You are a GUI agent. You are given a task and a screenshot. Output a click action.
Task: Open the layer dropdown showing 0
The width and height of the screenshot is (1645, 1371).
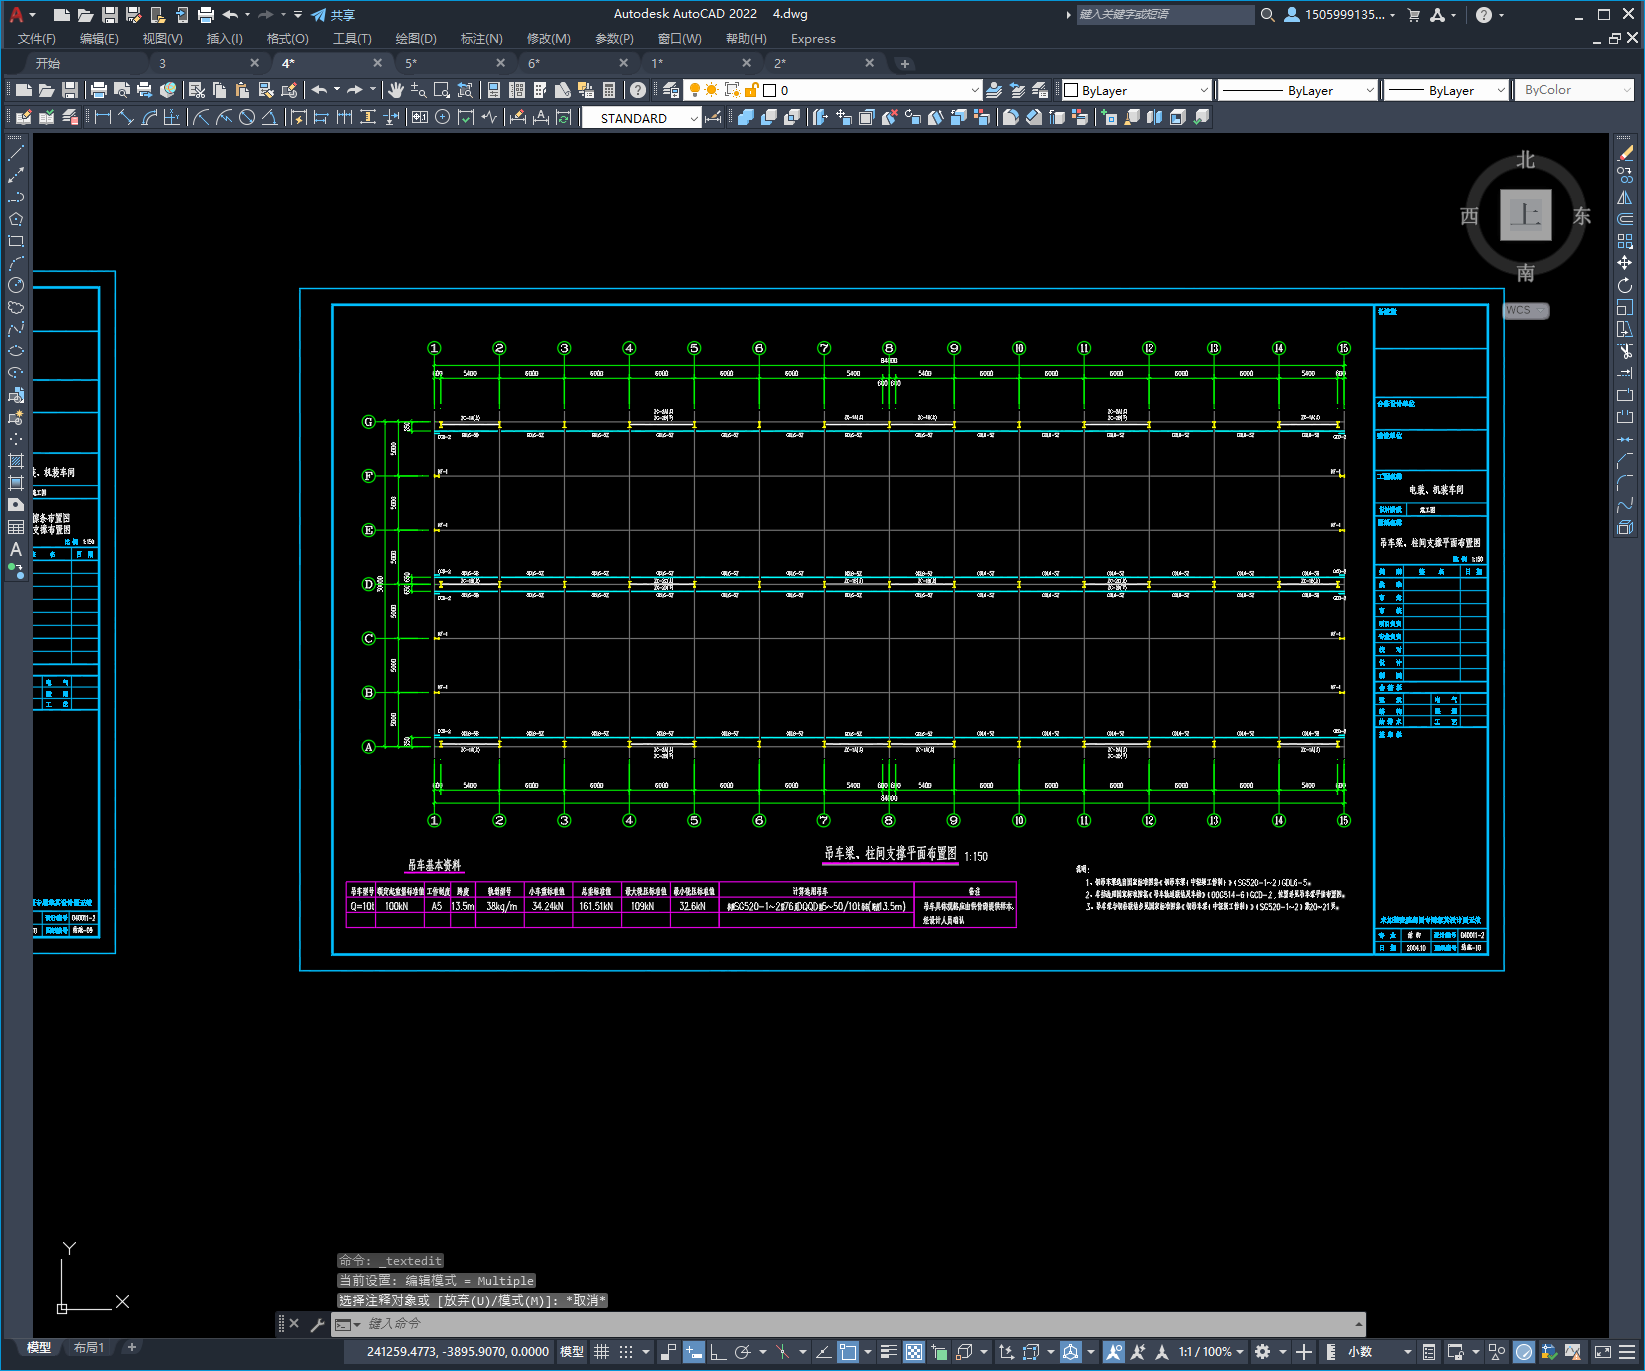pos(832,90)
